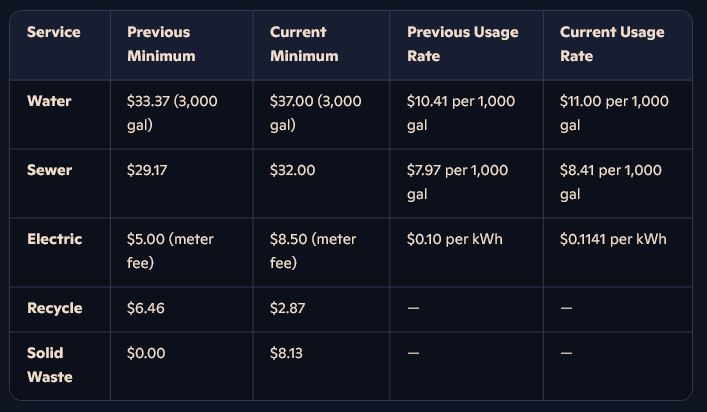Image resolution: width=707 pixels, height=412 pixels.
Task: Select the $6.46 recycle previous minimum
Action: (x=146, y=308)
